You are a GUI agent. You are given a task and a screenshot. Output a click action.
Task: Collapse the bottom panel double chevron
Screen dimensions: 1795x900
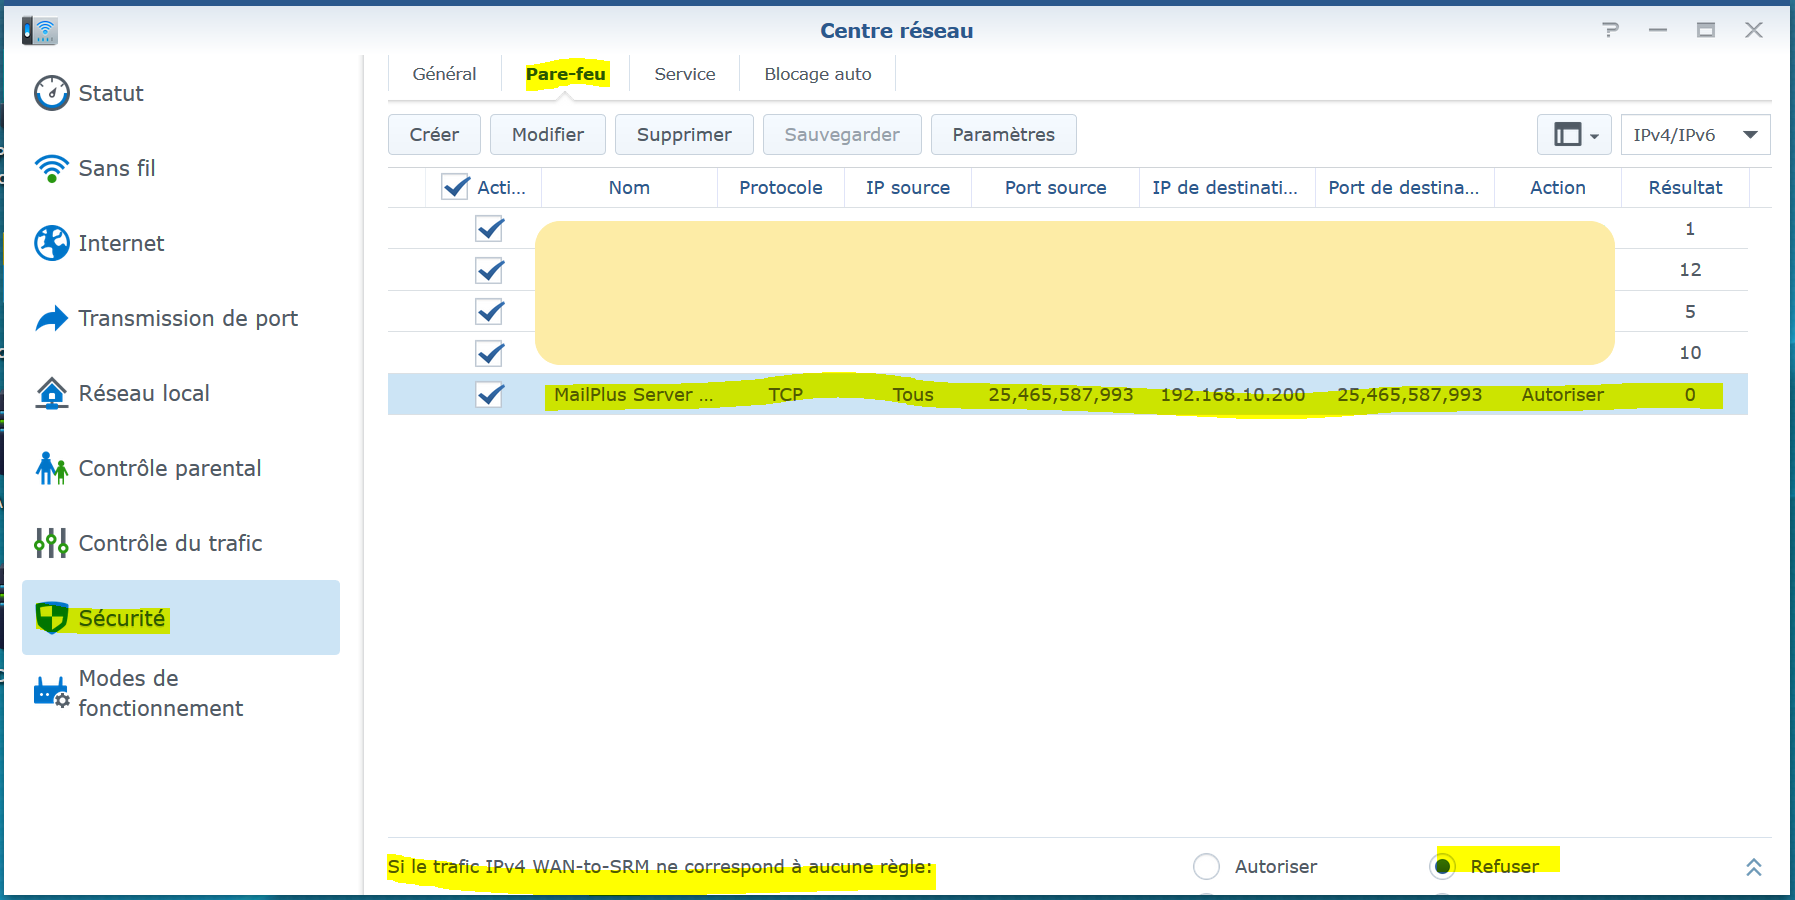point(1753,867)
